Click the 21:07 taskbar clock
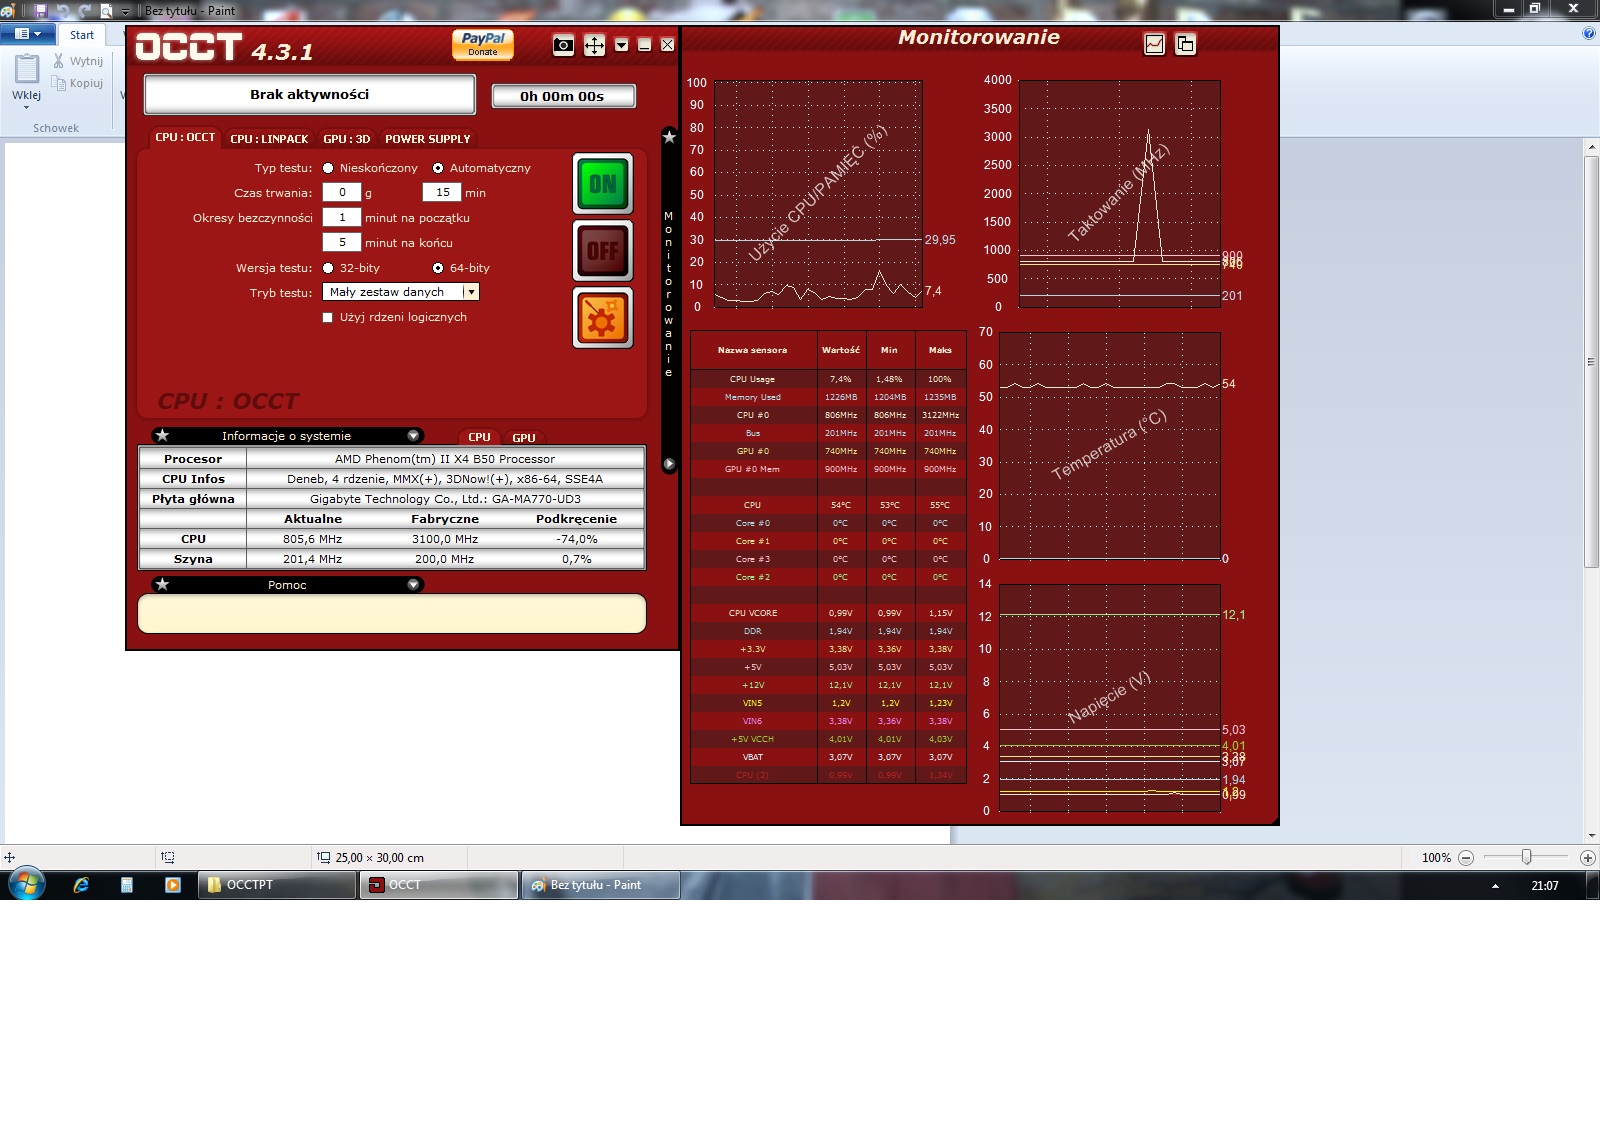The height and width of the screenshot is (1134, 1600). click(x=1545, y=885)
